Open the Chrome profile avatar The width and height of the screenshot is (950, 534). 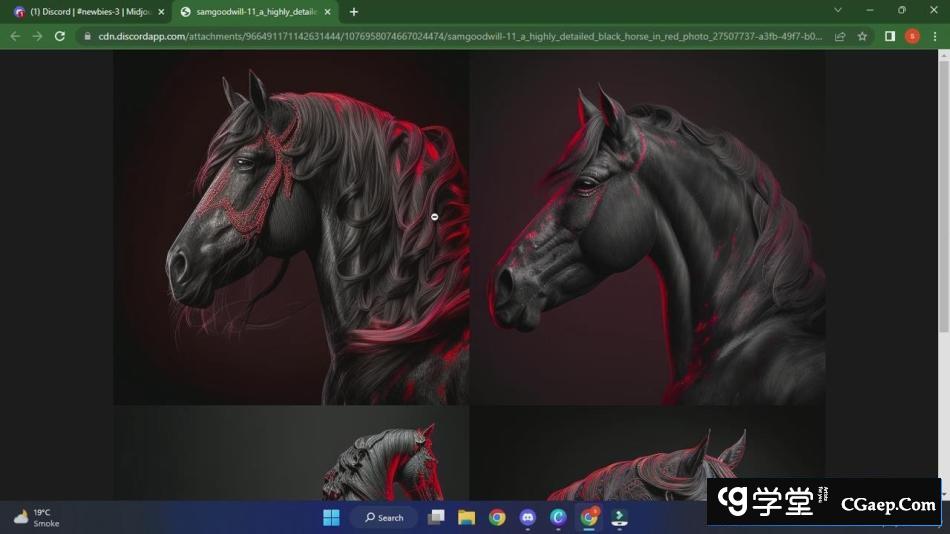coord(912,36)
